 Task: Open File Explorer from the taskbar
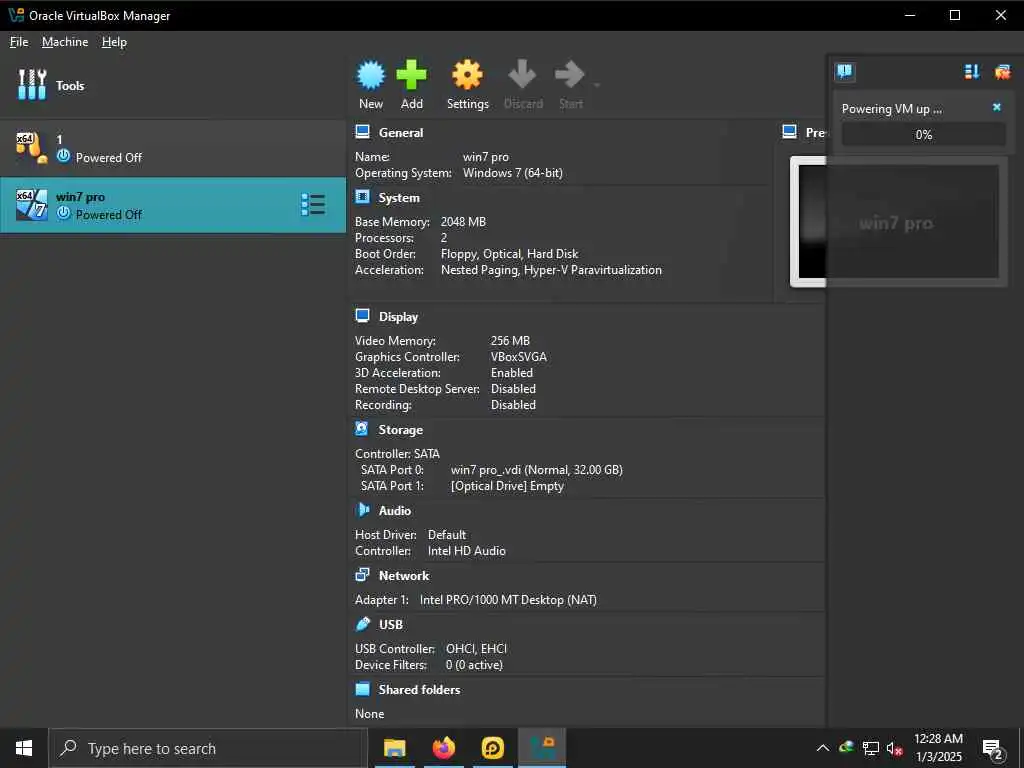click(x=394, y=748)
